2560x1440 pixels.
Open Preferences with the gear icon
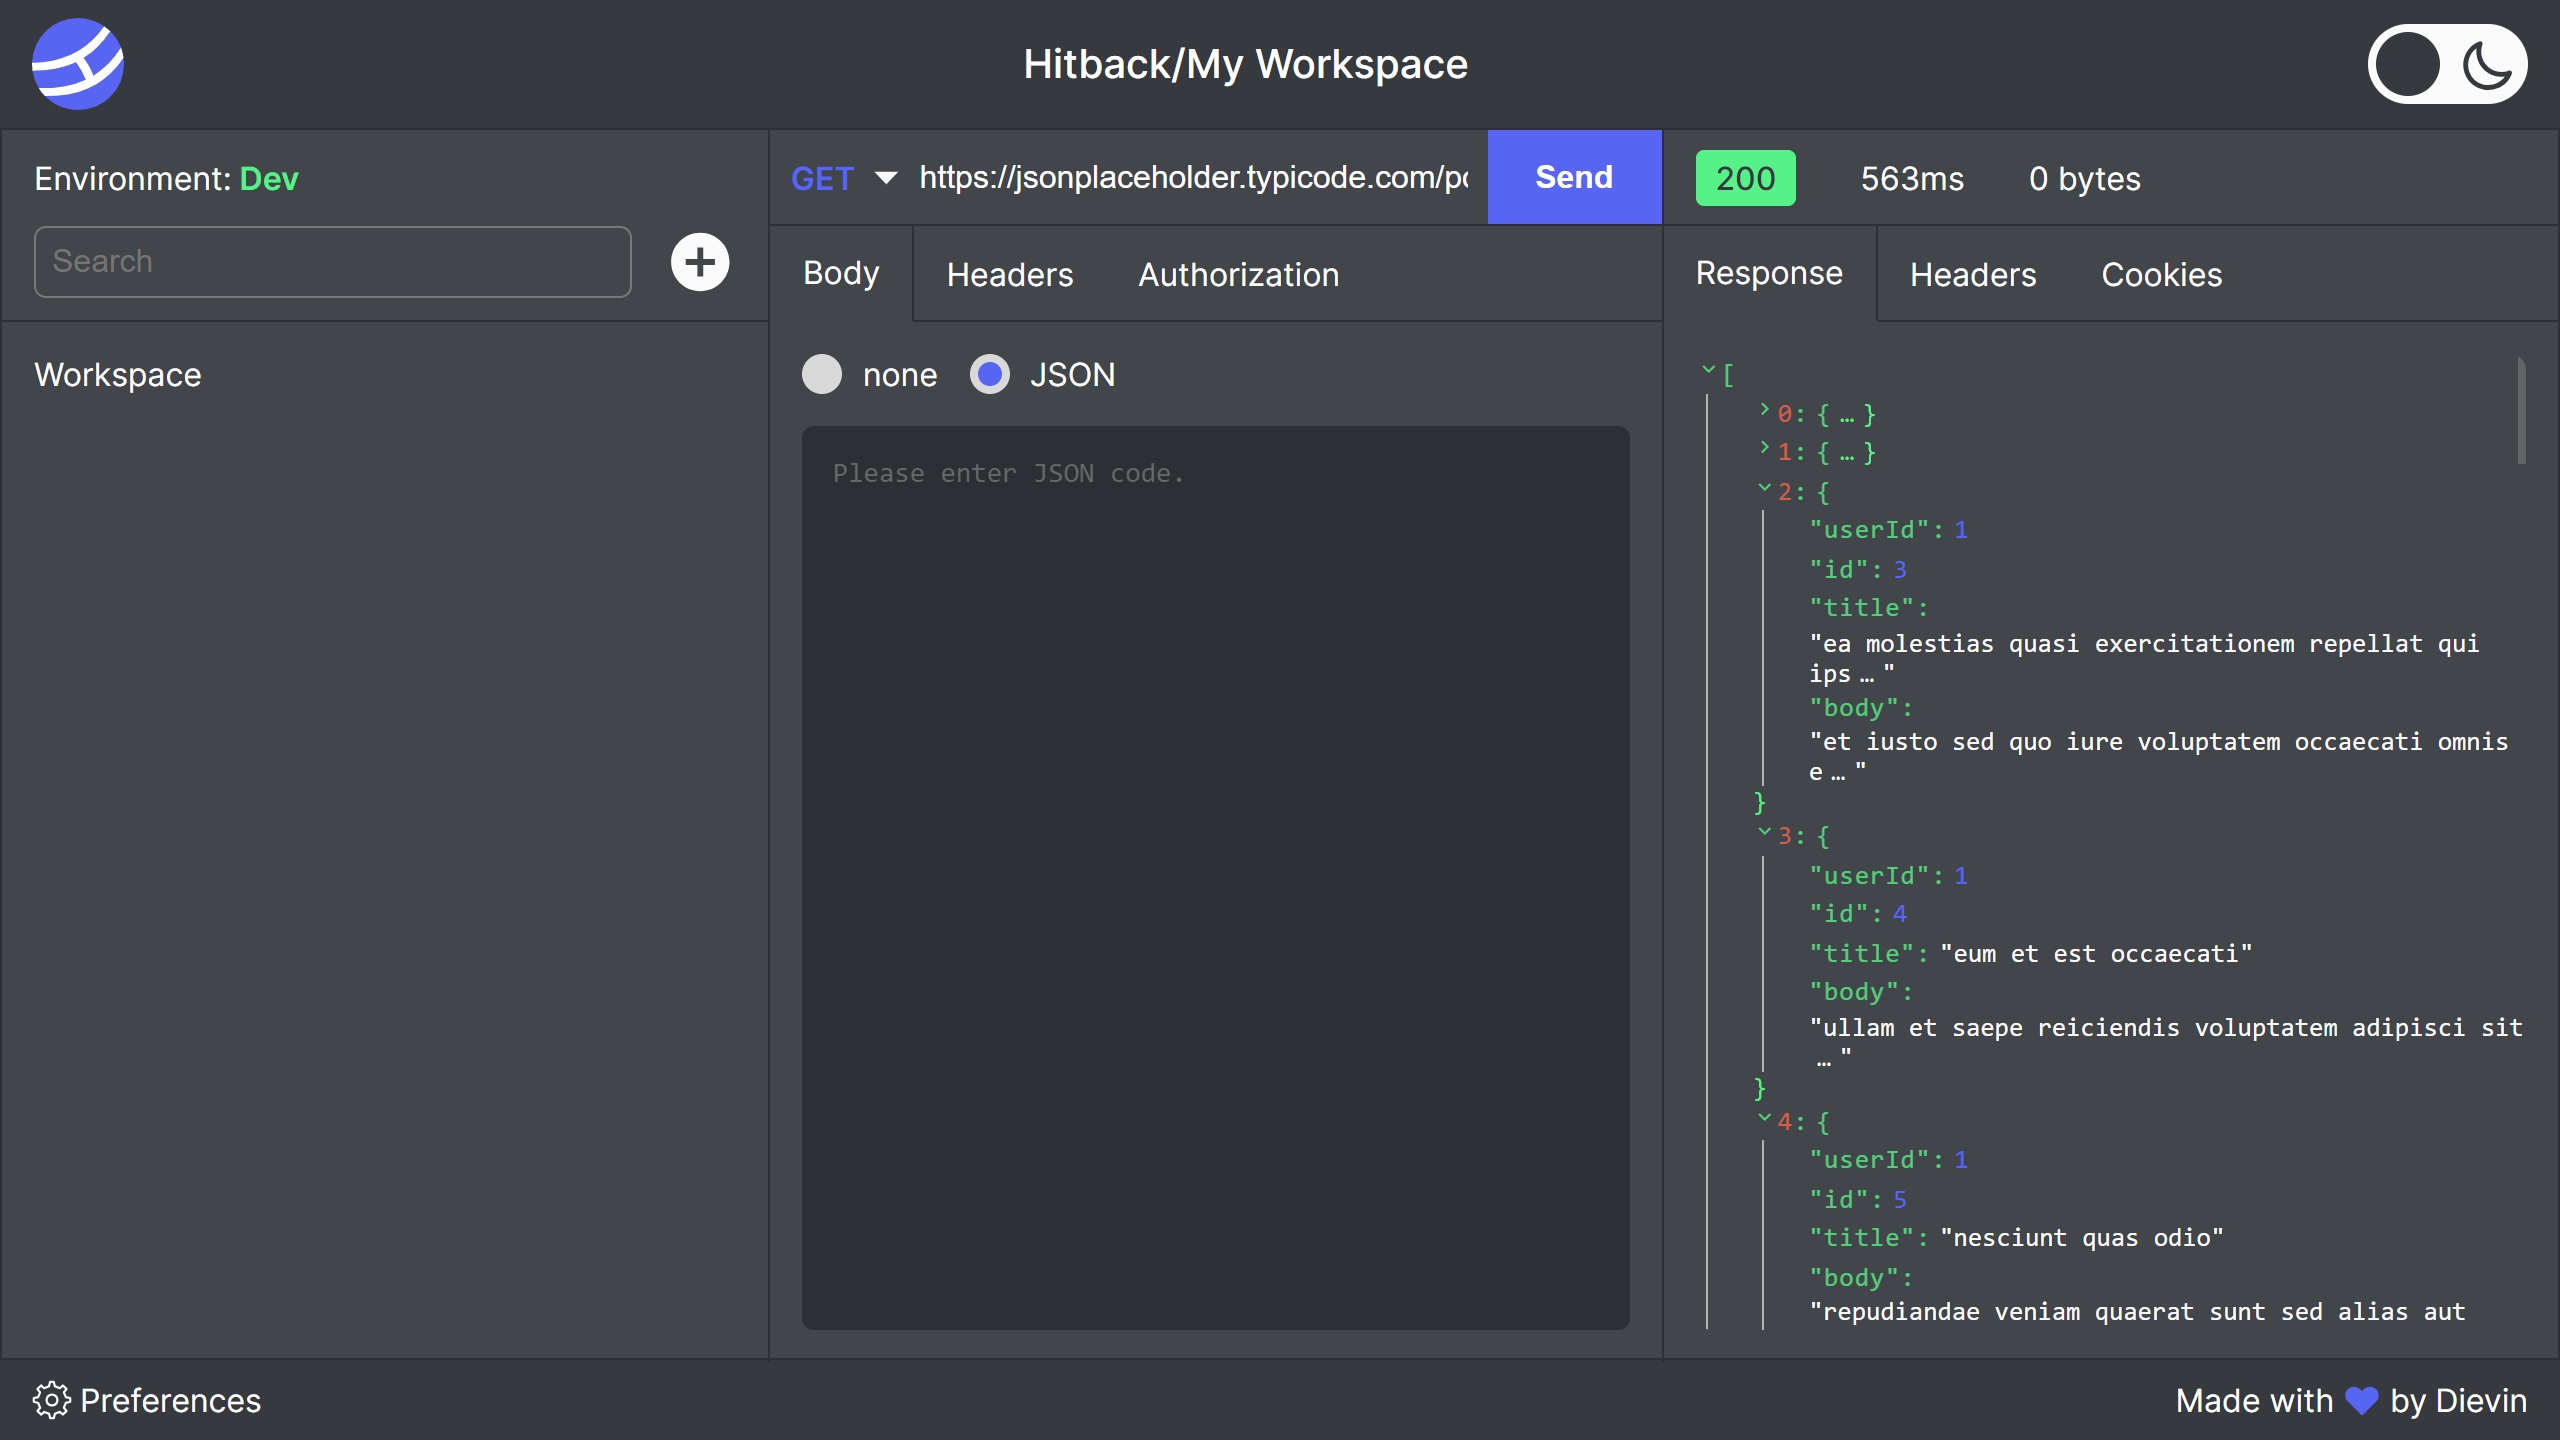point(51,1400)
